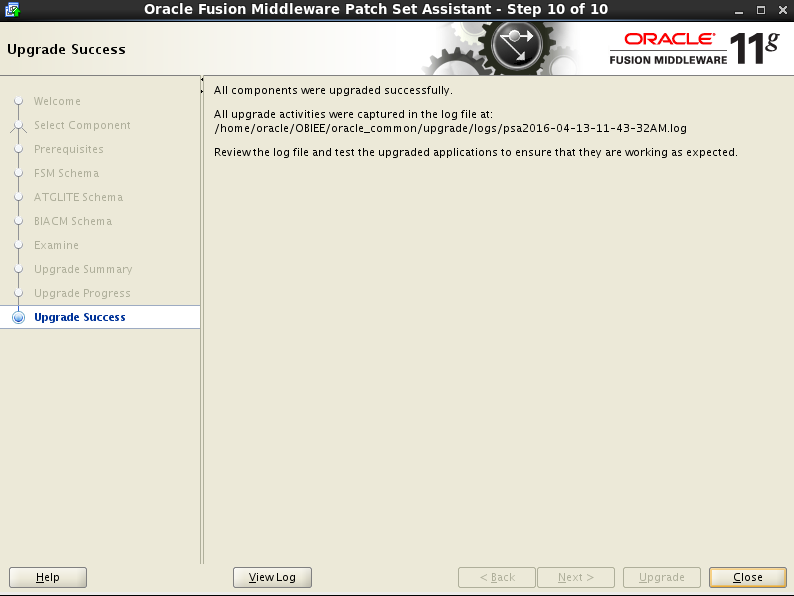Select the BIACM Schema step
Image resolution: width=794 pixels, height=596 pixels.
point(73,221)
